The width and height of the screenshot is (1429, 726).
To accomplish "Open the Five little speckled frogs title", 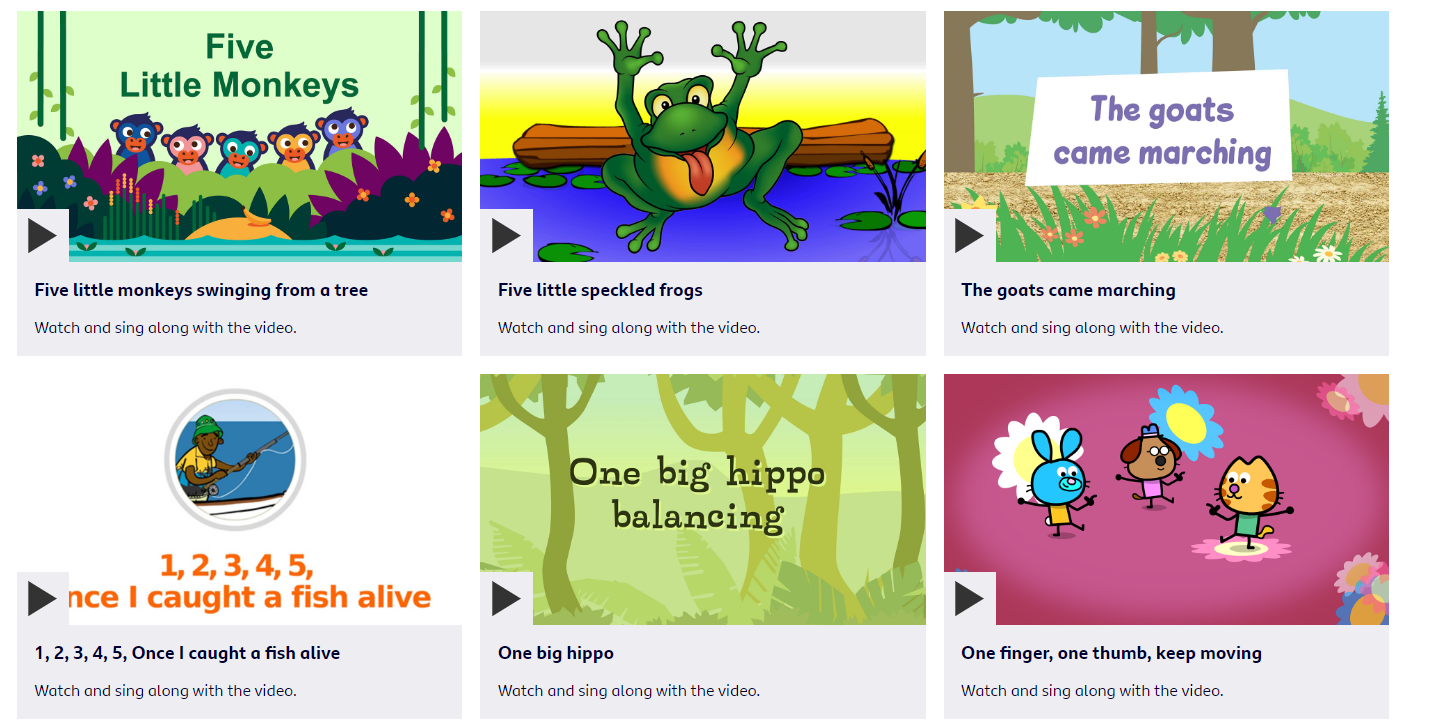I will tap(600, 290).
